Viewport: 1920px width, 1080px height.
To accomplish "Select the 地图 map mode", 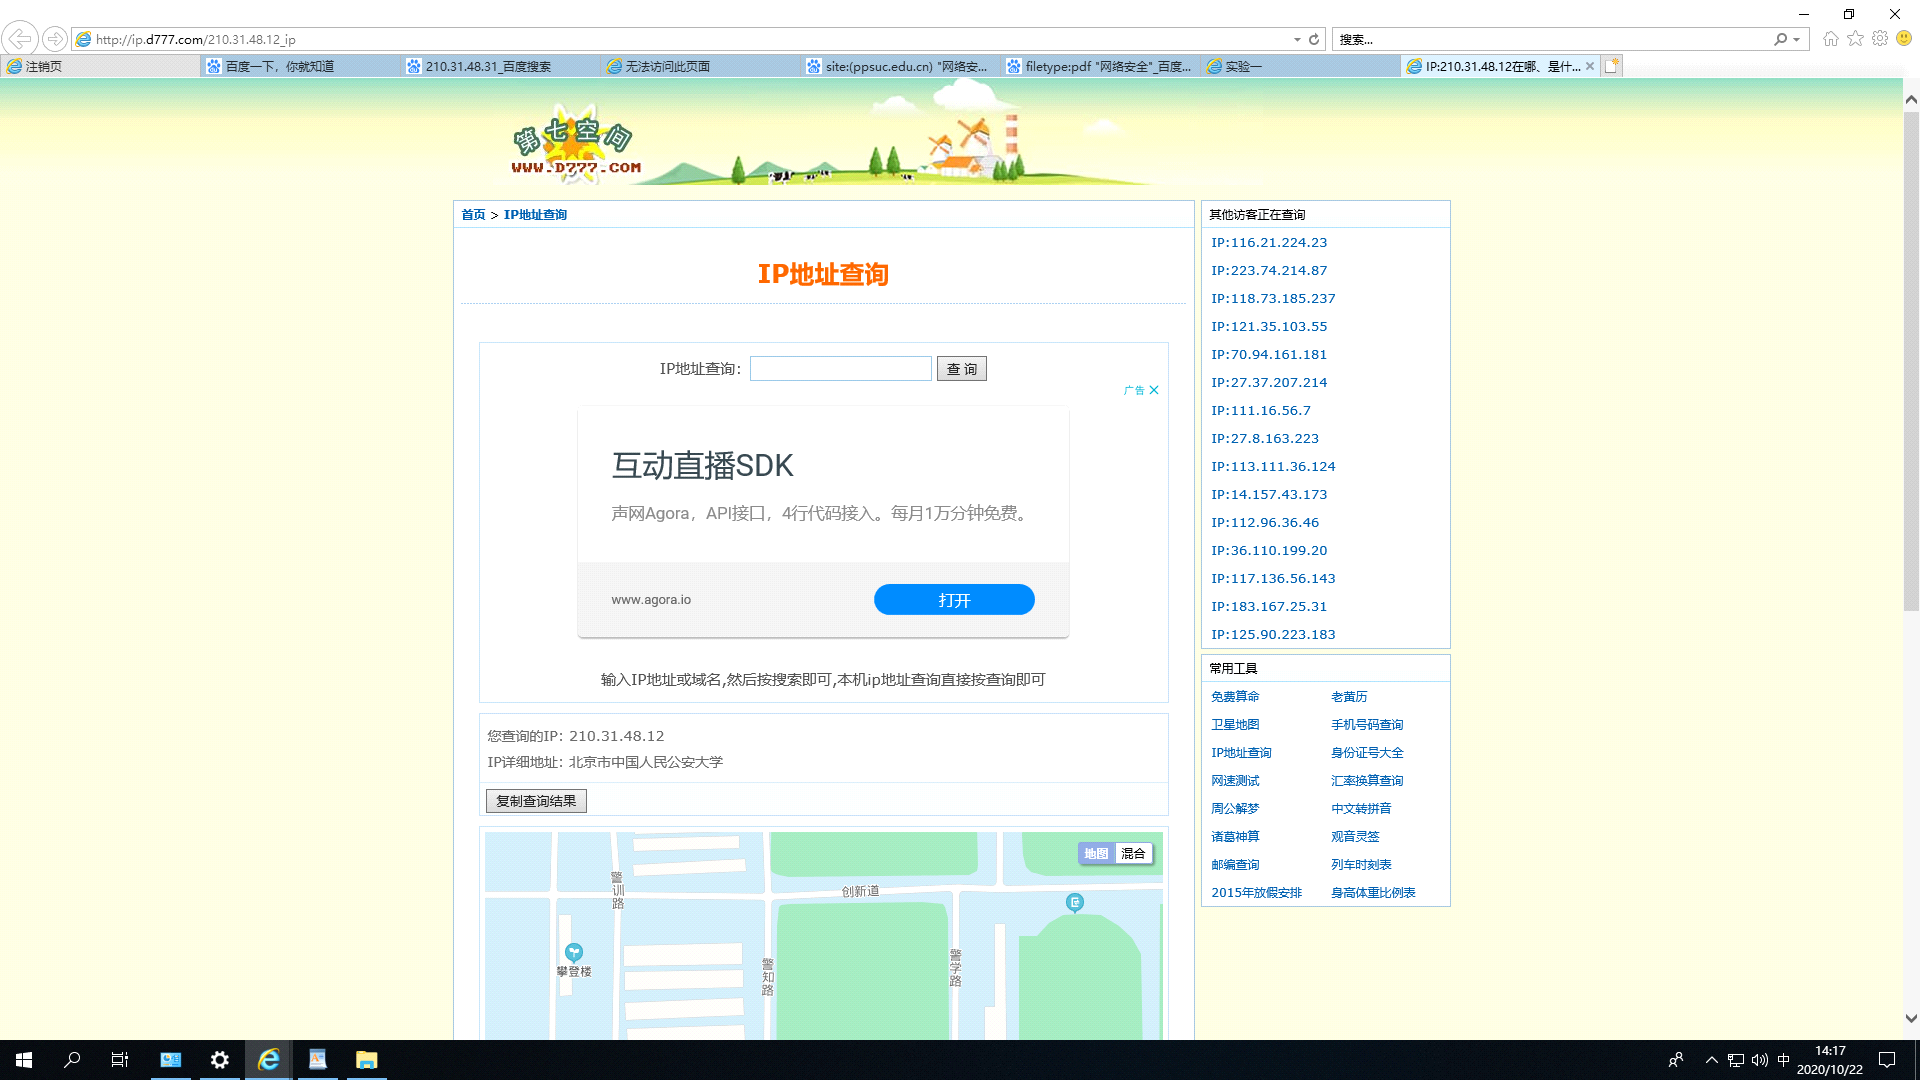I will pyautogui.click(x=1096, y=853).
